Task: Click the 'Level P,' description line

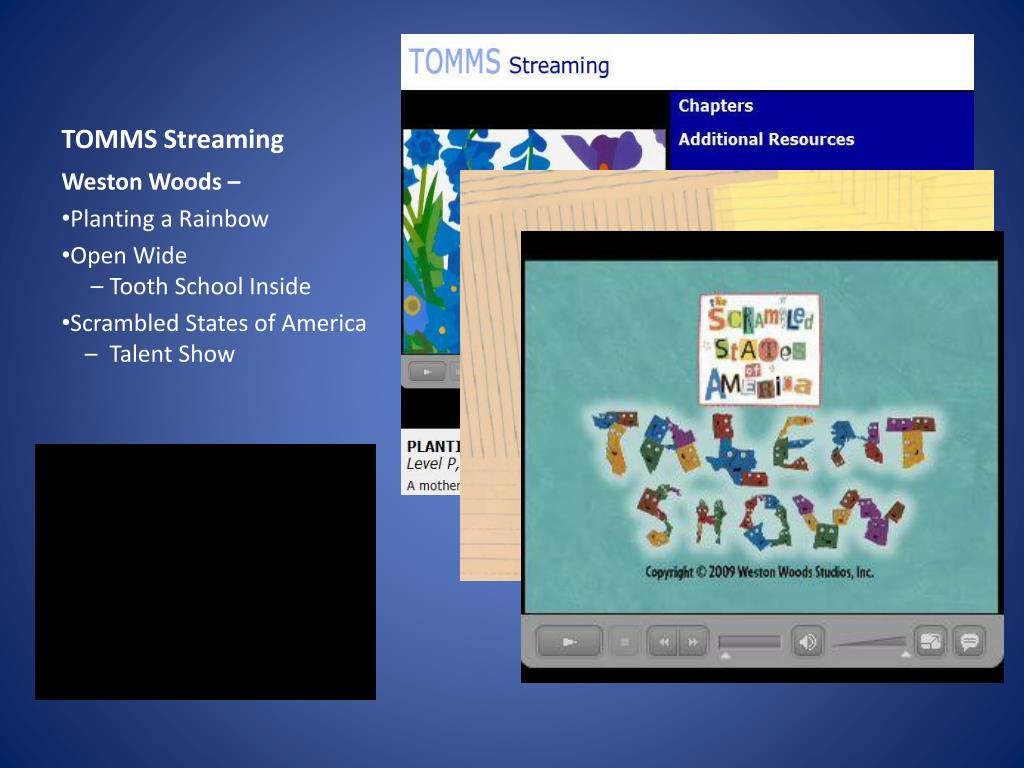Action: pyautogui.click(x=433, y=464)
